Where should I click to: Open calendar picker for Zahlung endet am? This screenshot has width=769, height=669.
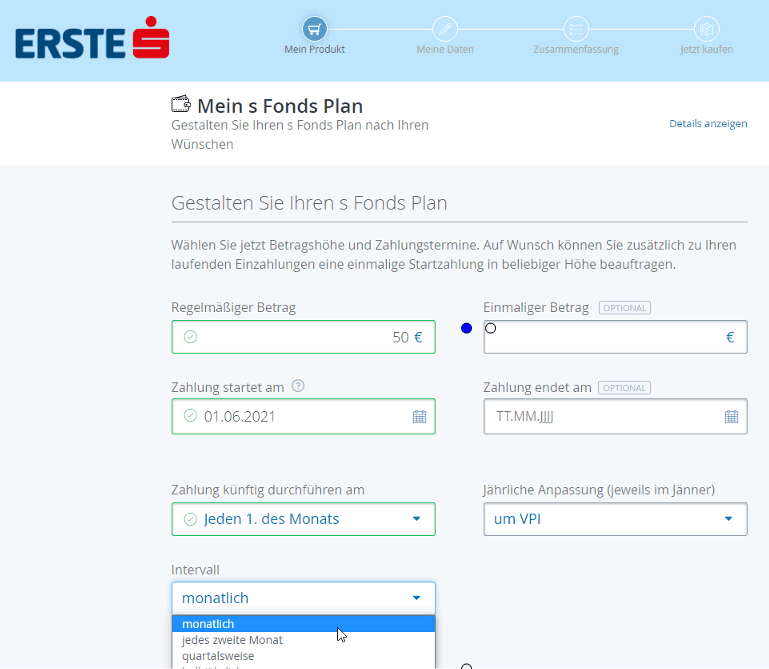(731, 416)
